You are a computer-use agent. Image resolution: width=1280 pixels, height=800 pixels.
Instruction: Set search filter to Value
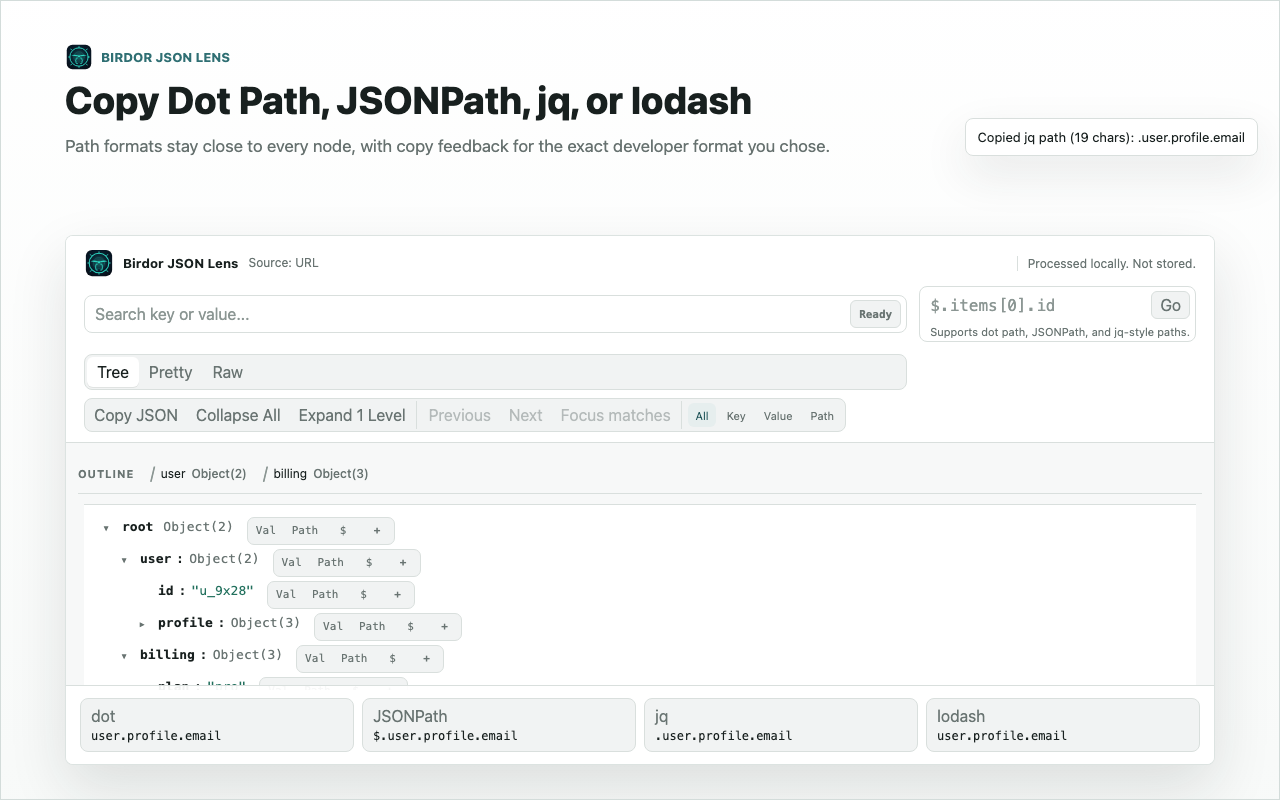click(x=778, y=416)
